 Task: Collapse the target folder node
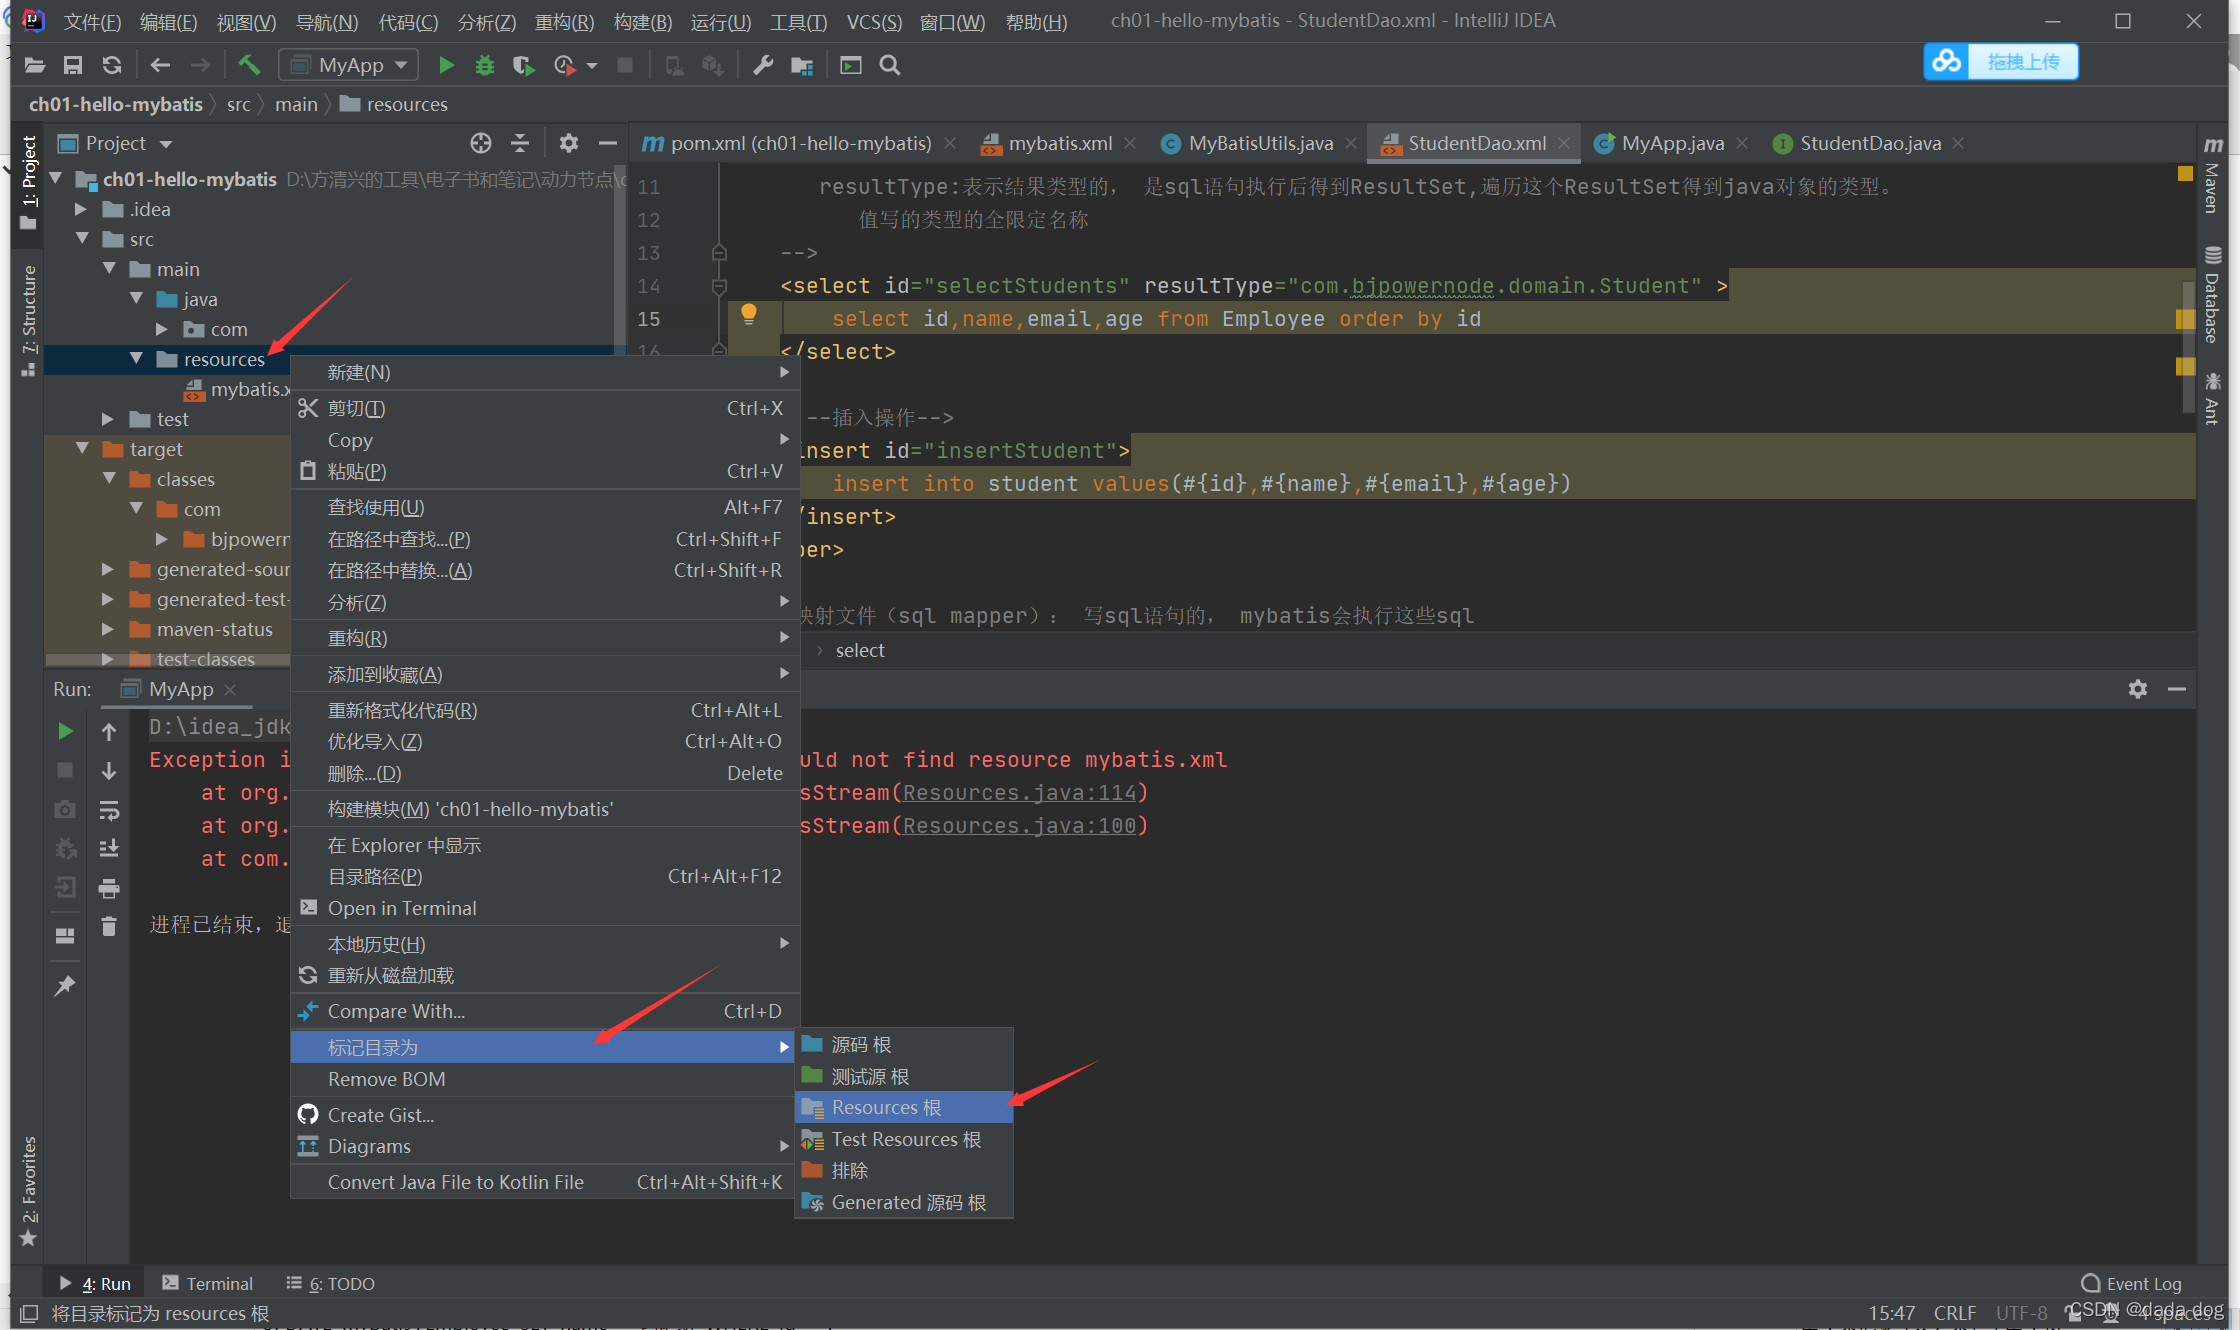click(x=83, y=449)
